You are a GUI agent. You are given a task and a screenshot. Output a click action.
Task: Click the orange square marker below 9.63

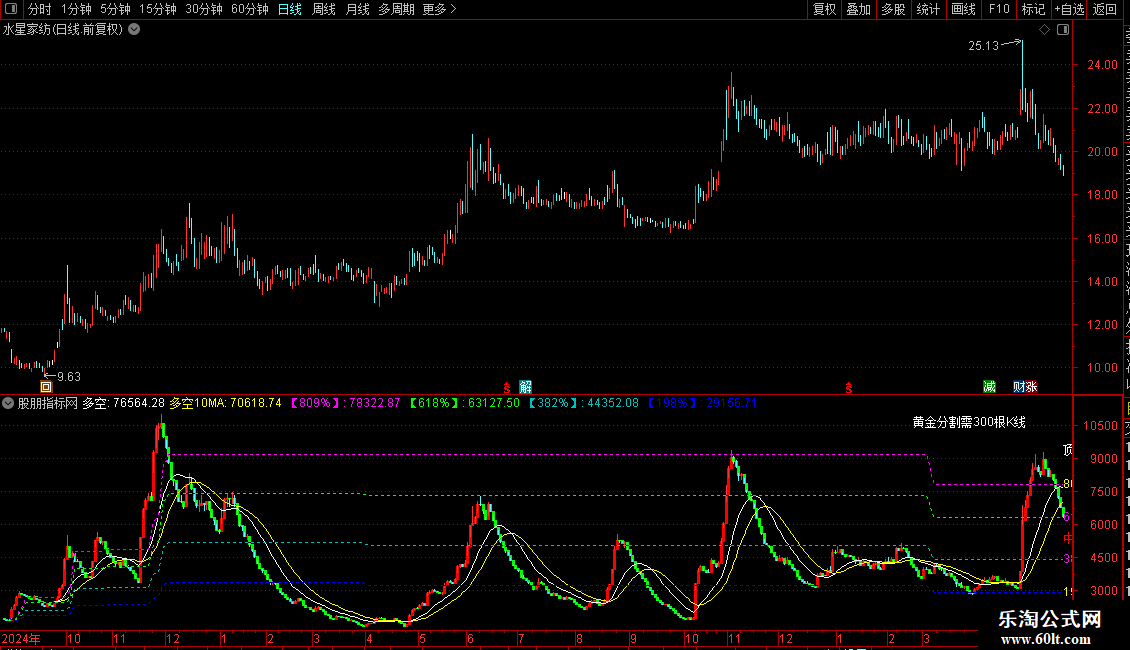[46, 387]
